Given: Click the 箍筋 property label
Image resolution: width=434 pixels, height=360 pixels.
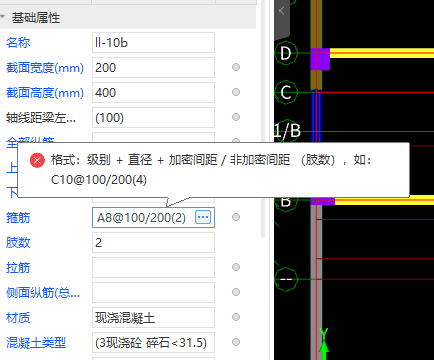Looking at the screenshot, I should coord(18,218).
